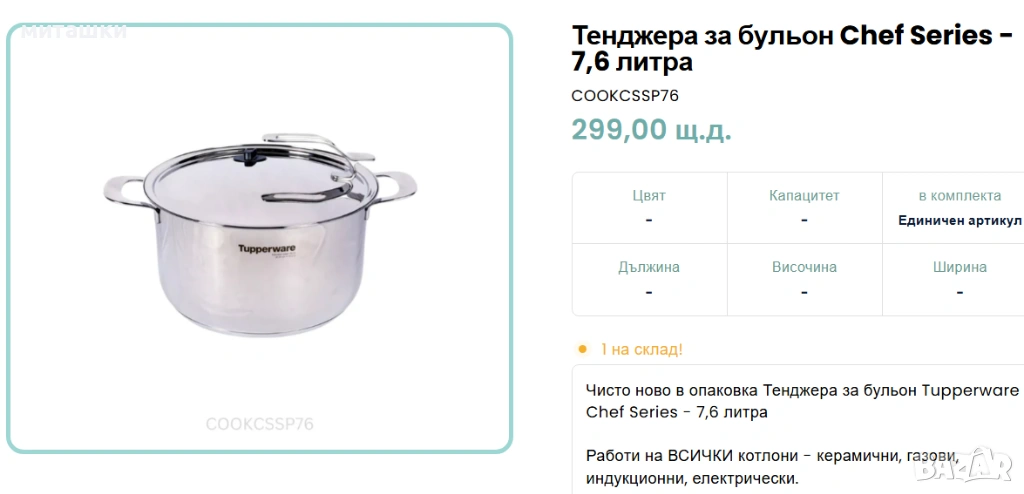The height and width of the screenshot is (494, 1024).
Task: Click the Tupperware logo on the pot
Action: pos(266,248)
